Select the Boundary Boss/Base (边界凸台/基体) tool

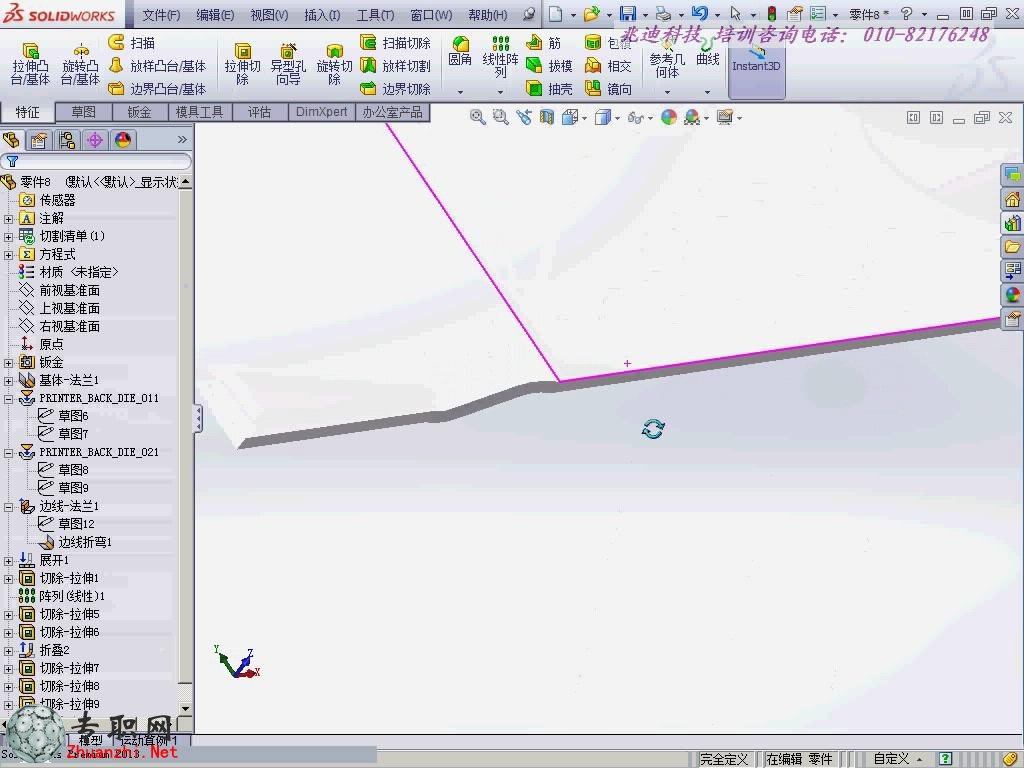pyautogui.click(x=157, y=89)
